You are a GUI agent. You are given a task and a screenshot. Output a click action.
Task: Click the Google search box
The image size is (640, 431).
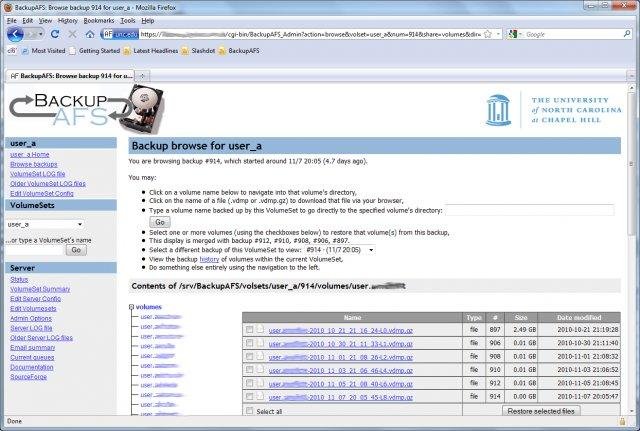[573, 34]
